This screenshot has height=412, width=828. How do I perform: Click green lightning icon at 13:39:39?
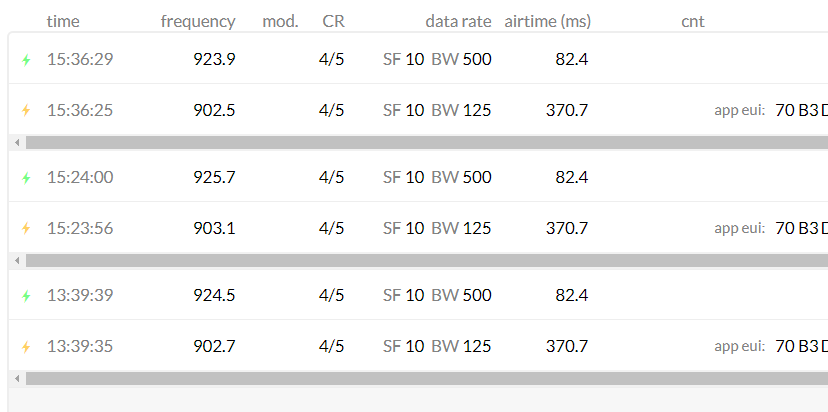coord(26,296)
